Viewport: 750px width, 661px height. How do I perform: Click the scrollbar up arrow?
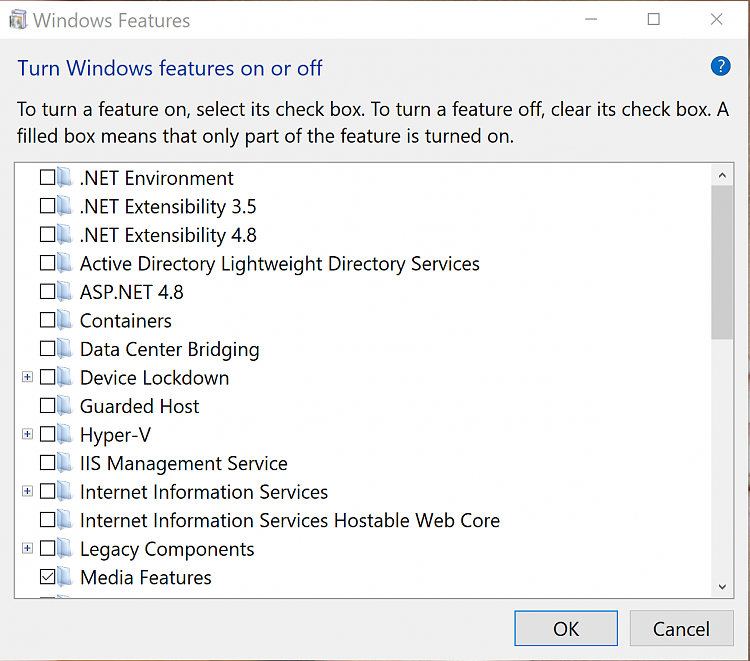(722, 175)
